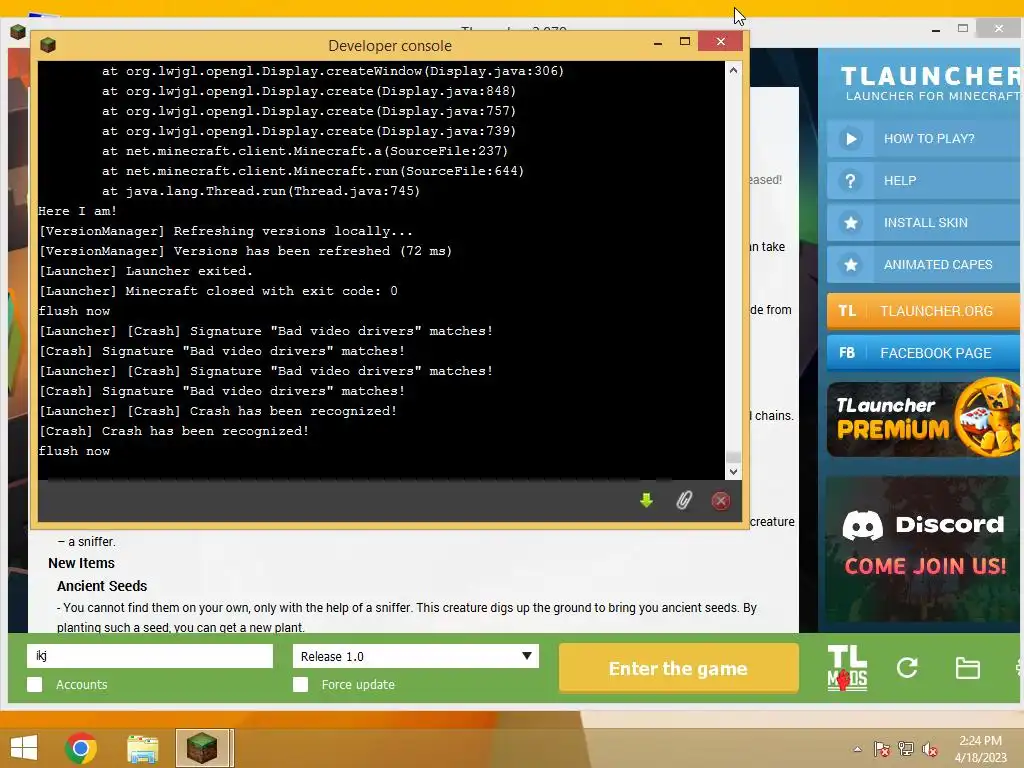Click the star icon beside Animated Capes
Screen dimensions: 1024x768
click(x=850, y=264)
